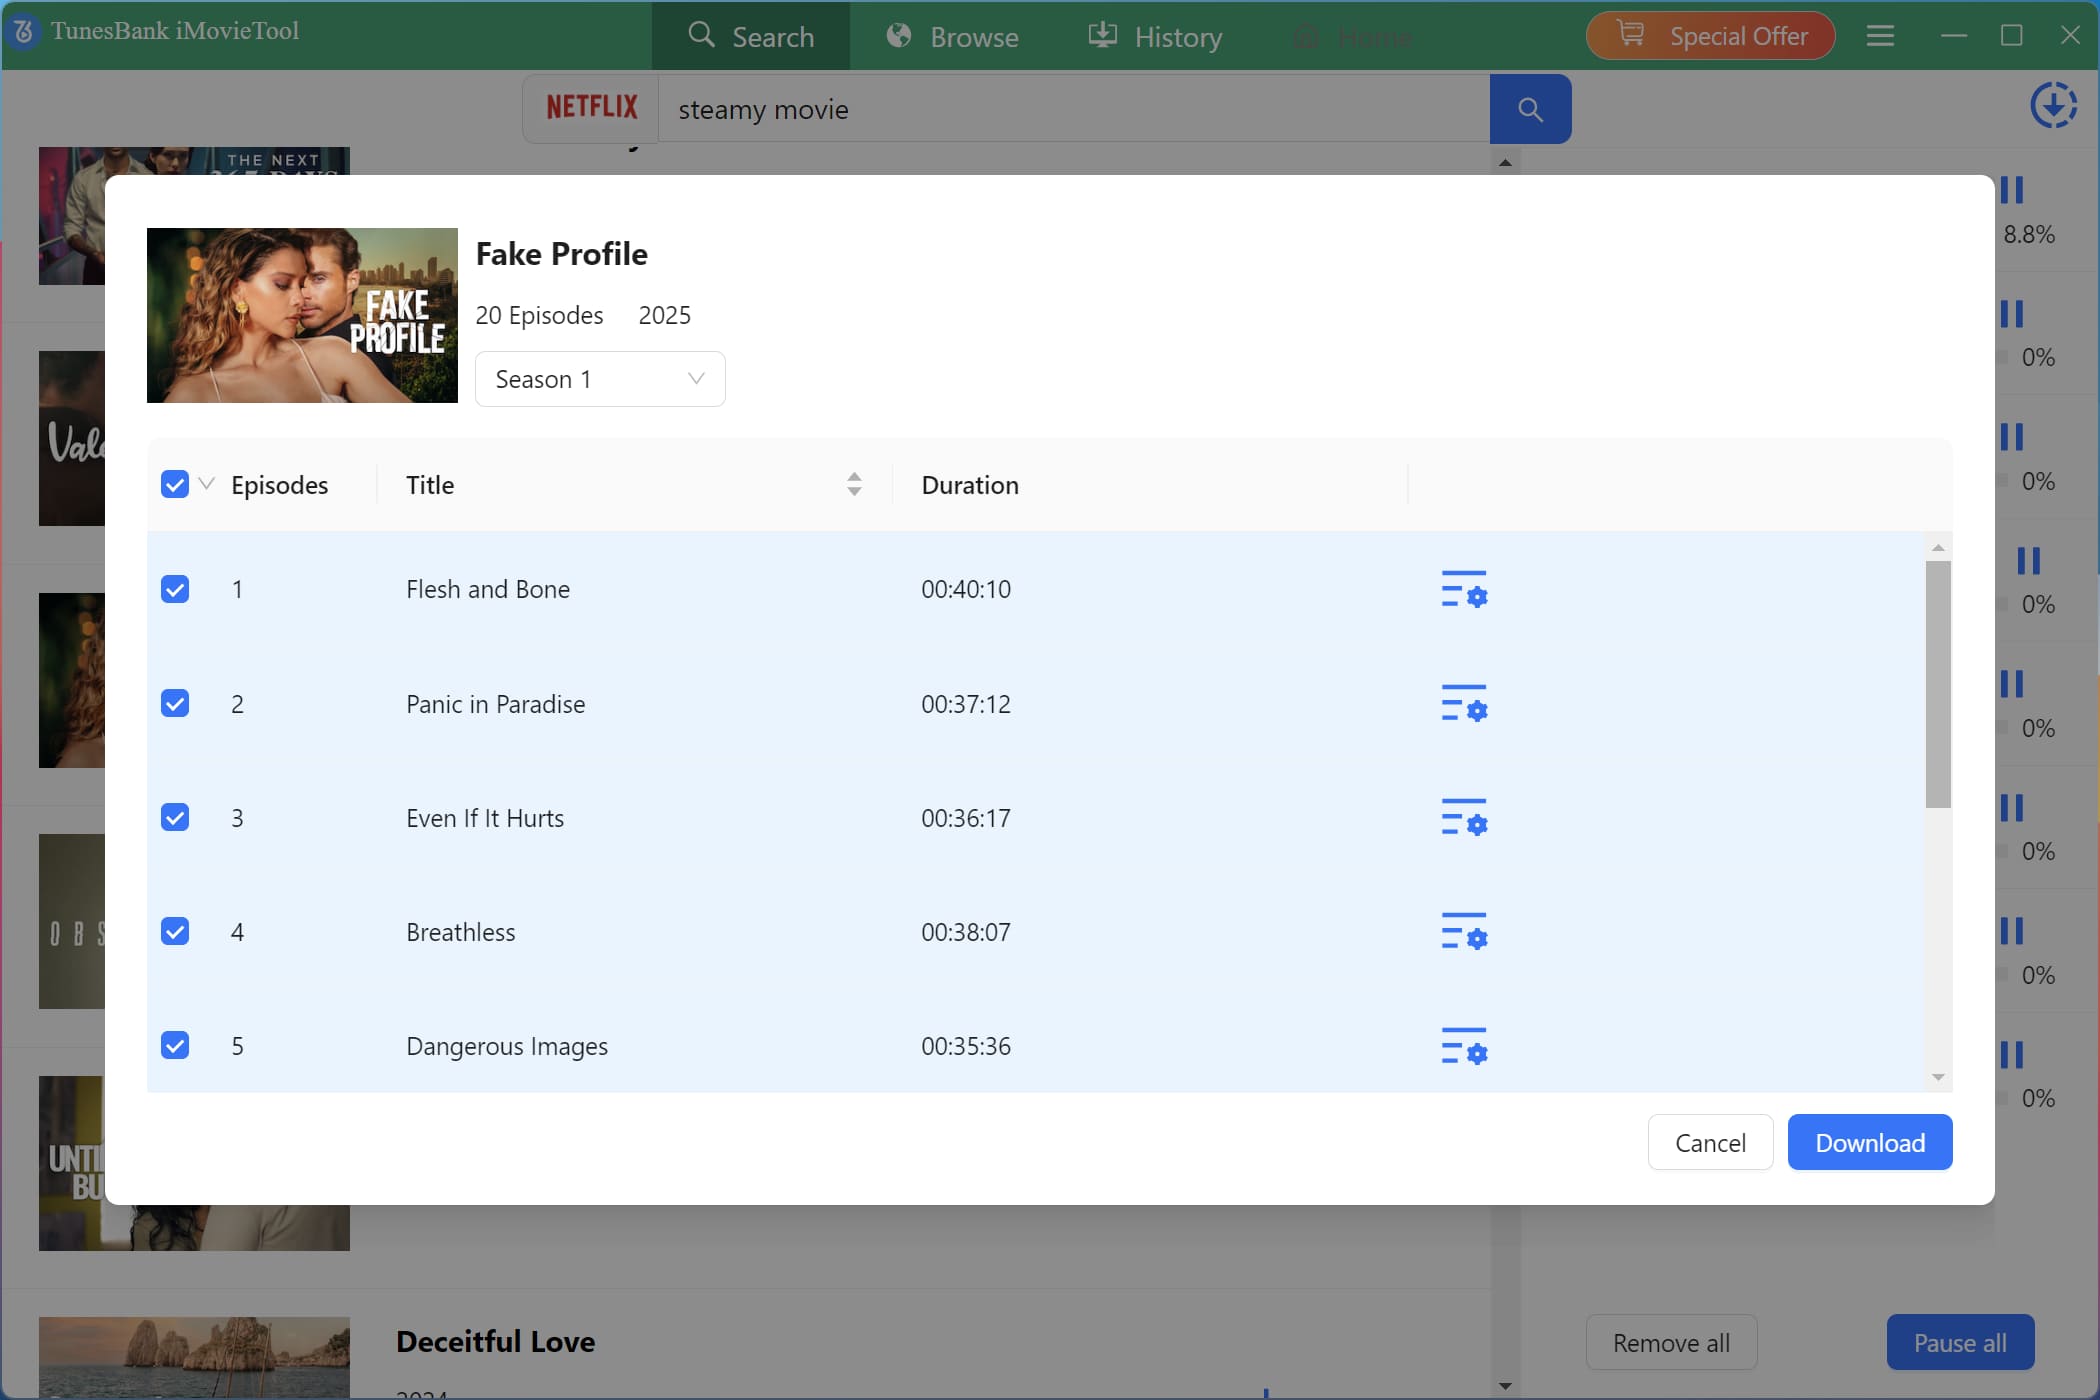2100x1400 pixels.
Task: Click the Special Offer button
Action: 1710,36
